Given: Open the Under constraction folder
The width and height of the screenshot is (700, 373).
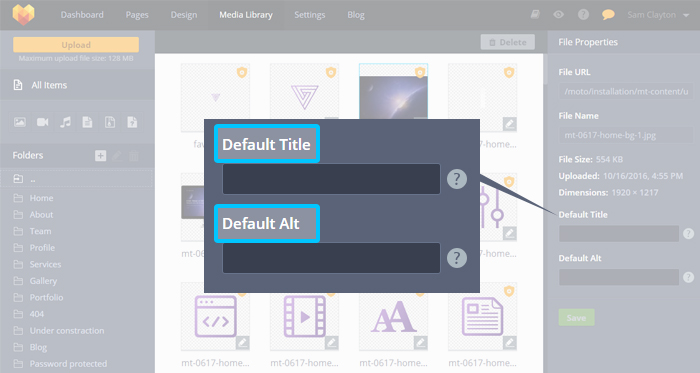Looking at the screenshot, I should coord(67,330).
